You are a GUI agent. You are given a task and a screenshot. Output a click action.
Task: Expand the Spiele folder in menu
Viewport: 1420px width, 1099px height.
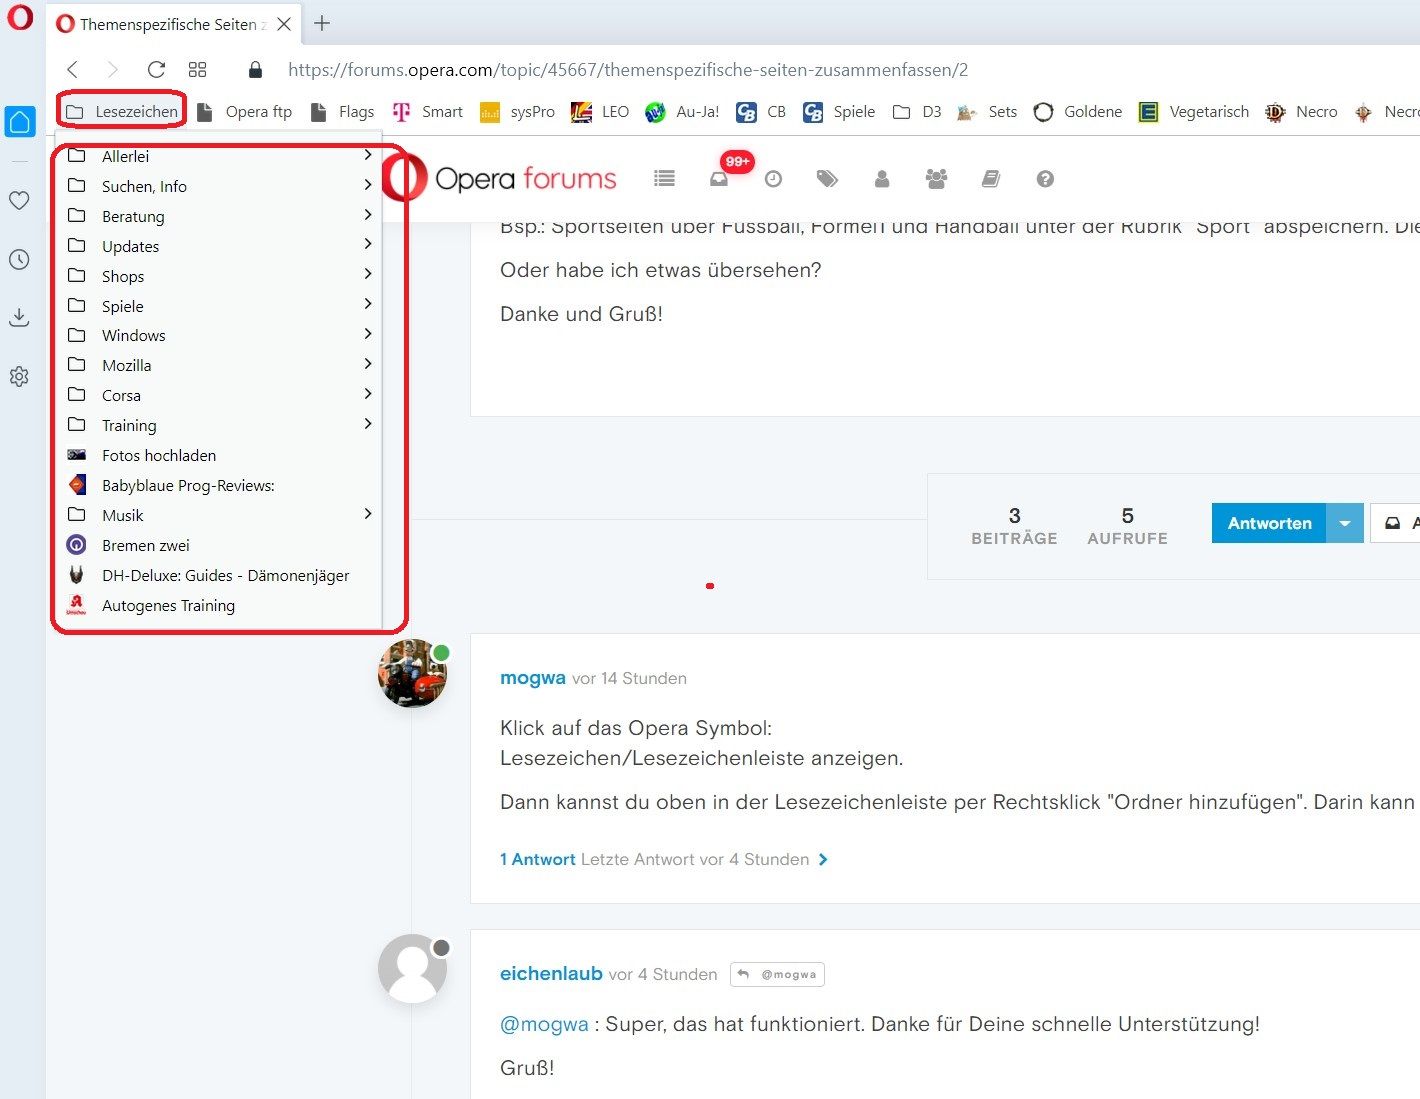click(220, 306)
